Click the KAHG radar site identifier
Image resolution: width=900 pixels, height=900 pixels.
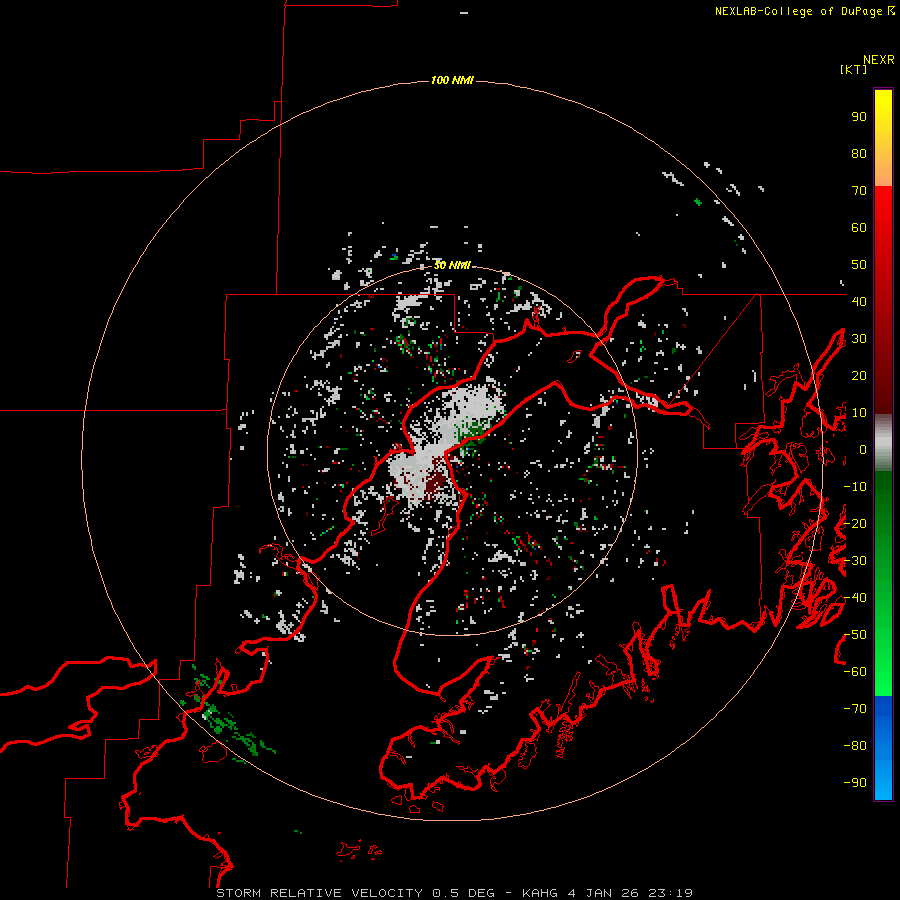tap(540, 893)
